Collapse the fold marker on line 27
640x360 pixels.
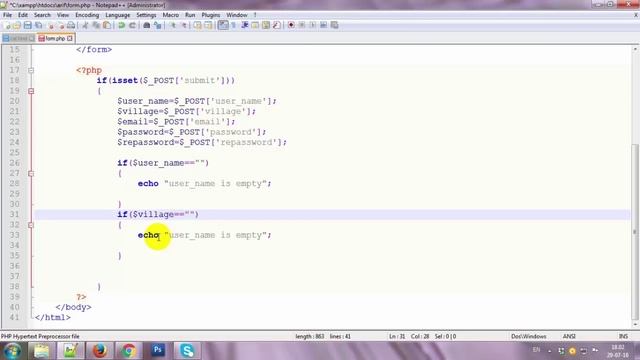tap(31, 173)
